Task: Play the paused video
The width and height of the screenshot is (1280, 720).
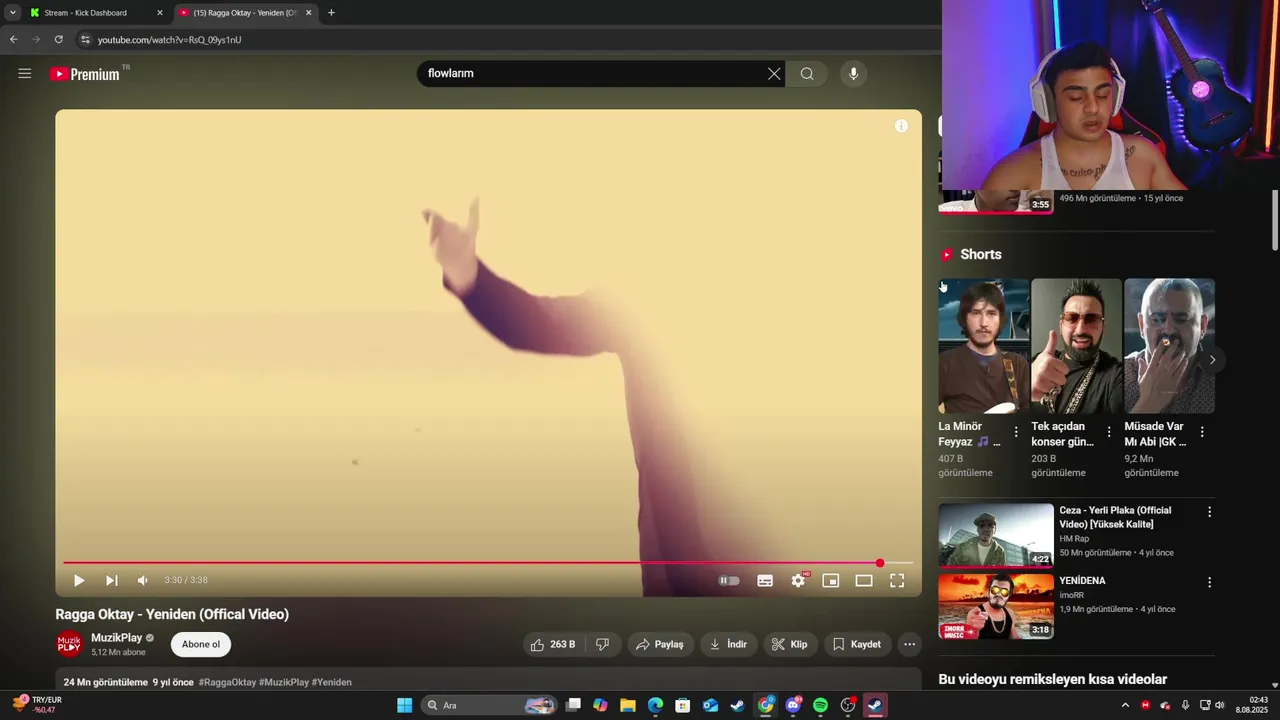Action: [x=79, y=580]
